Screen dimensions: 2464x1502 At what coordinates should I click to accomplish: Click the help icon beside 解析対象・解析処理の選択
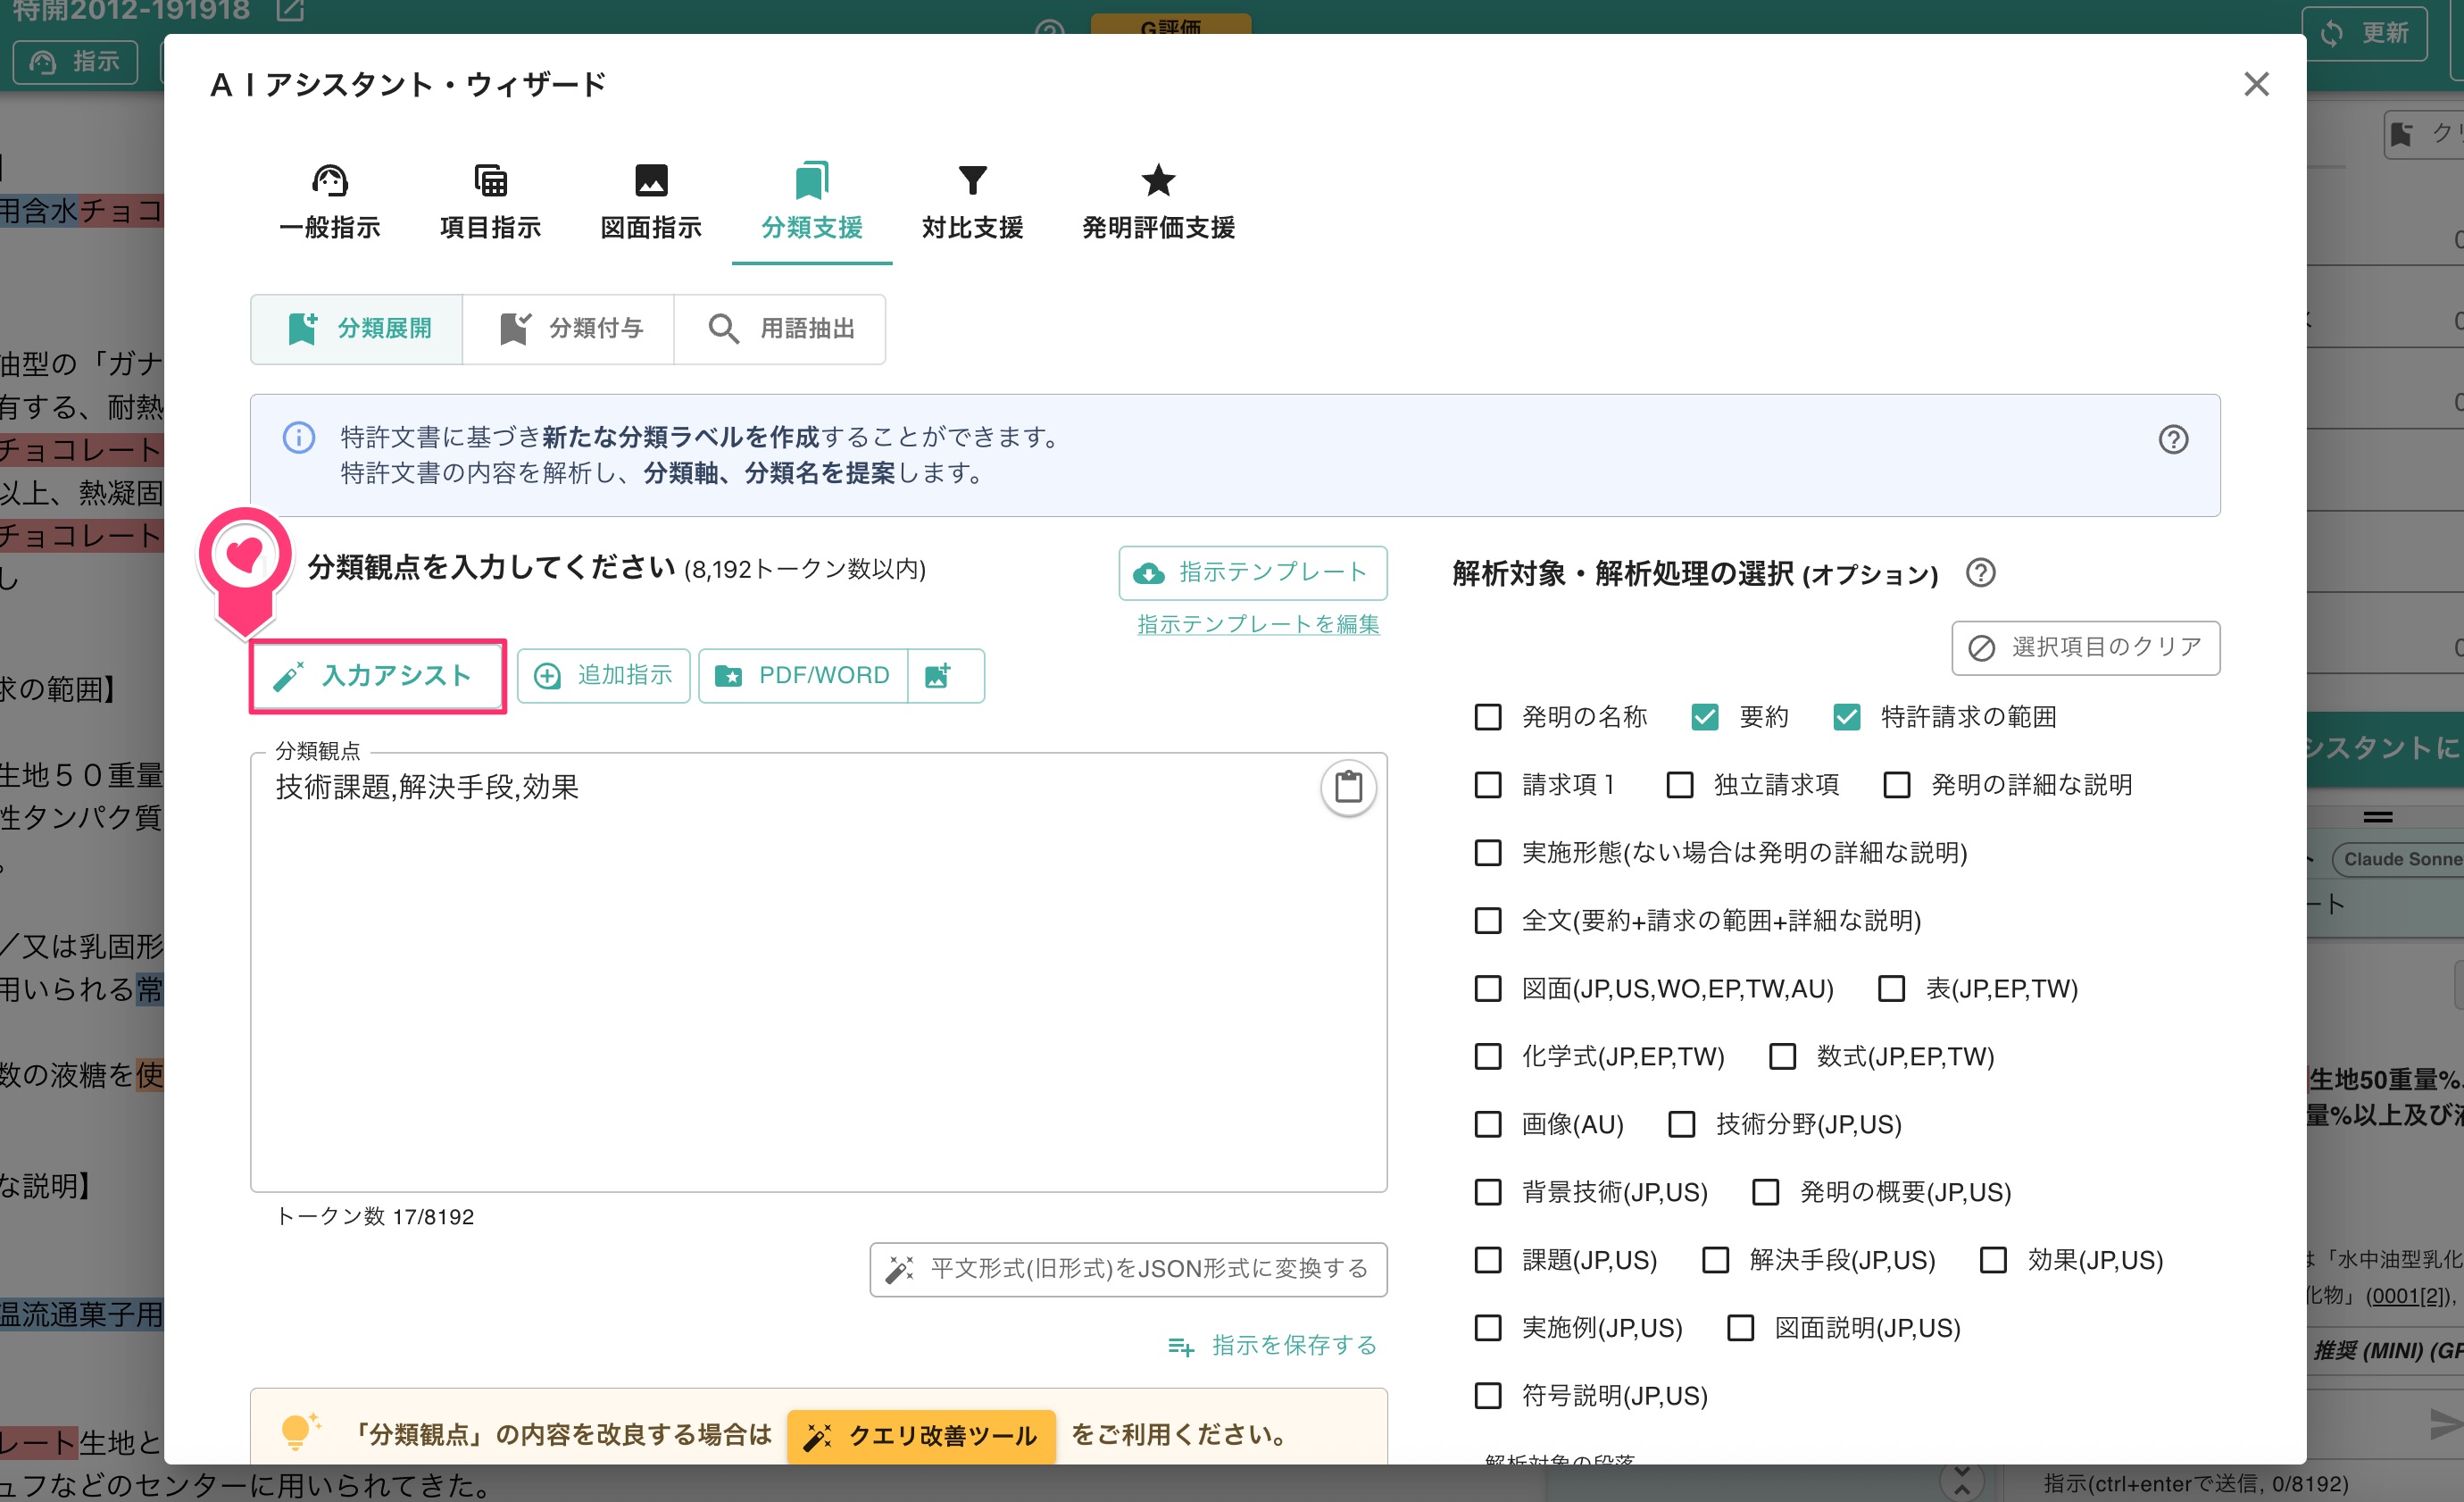pyautogui.click(x=1980, y=573)
